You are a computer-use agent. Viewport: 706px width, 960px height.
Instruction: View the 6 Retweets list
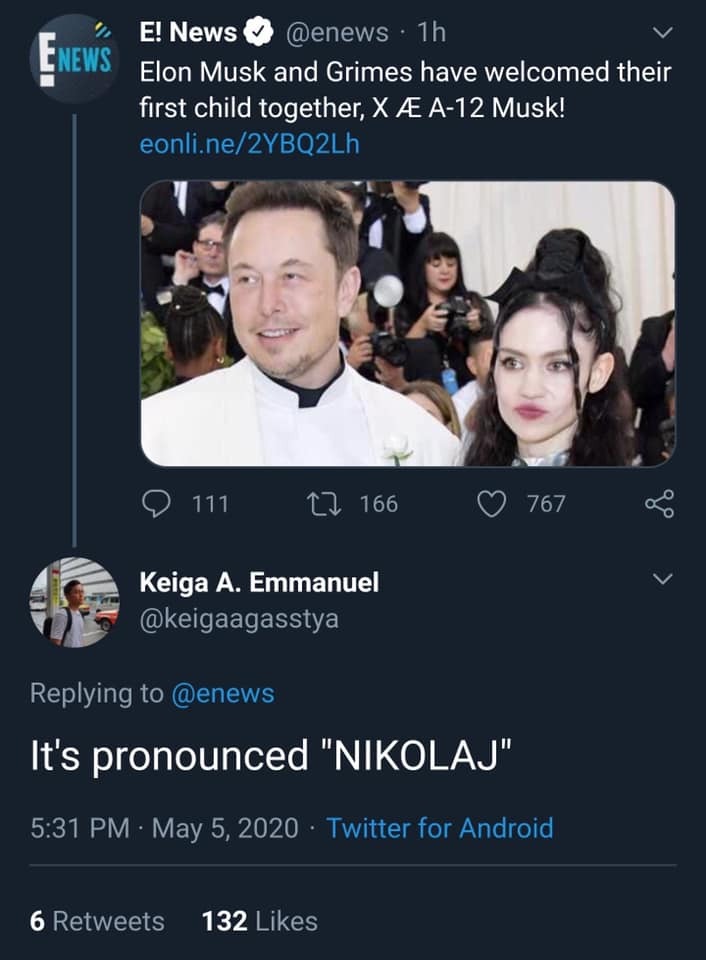[x=97, y=920]
